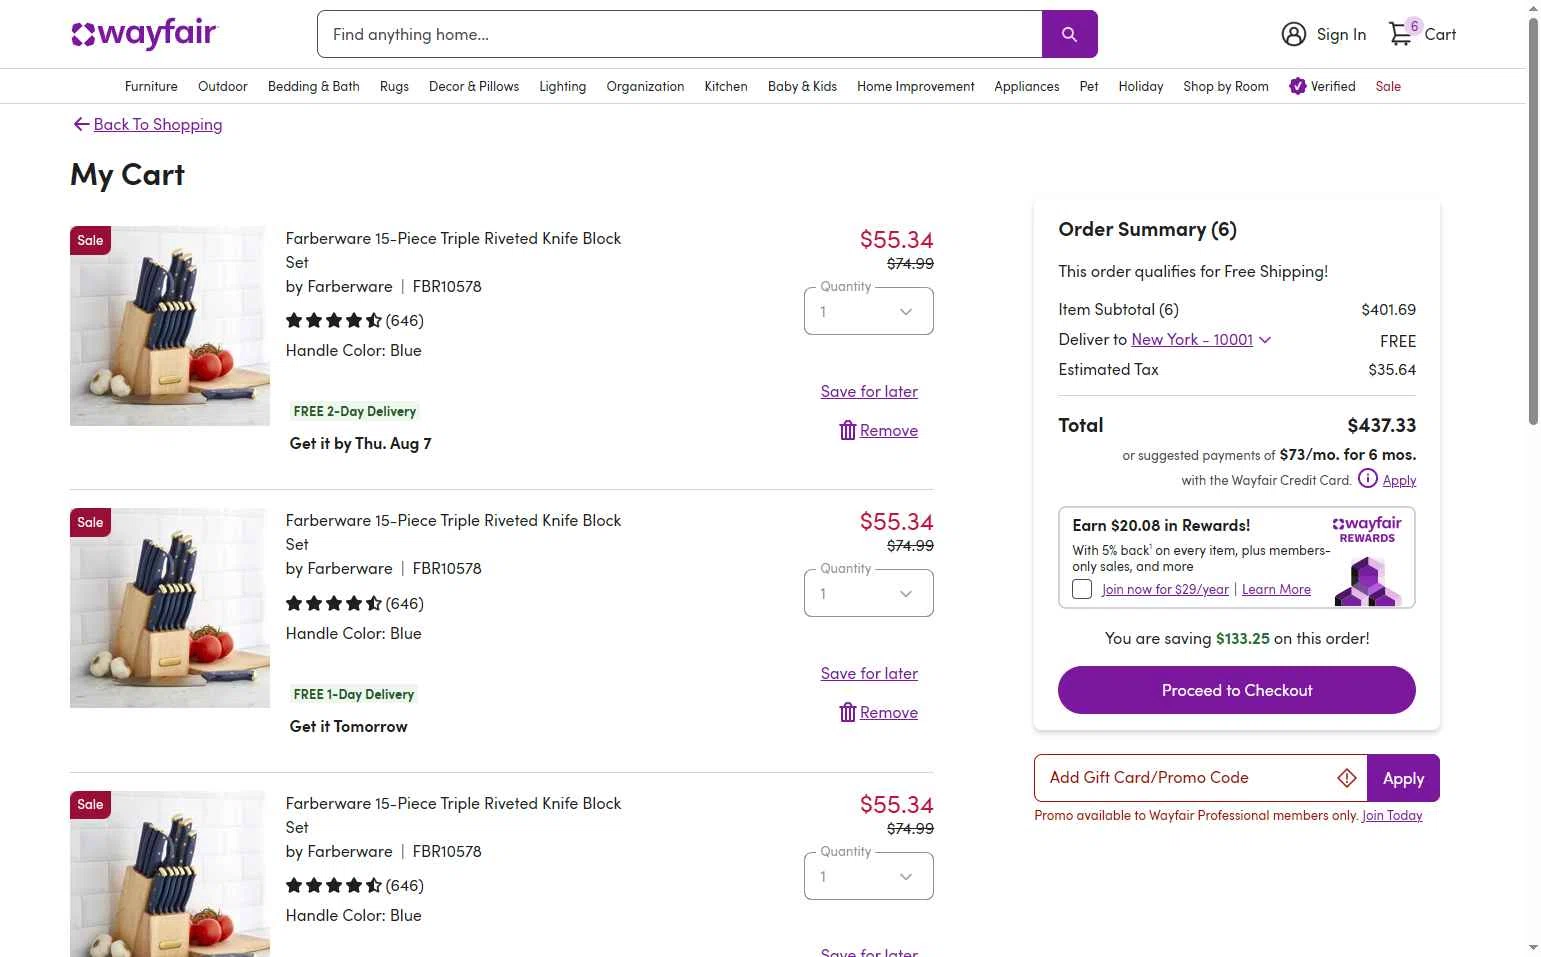Click the promo code warning diamond icon
Image resolution: width=1541 pixels, height=957 pixels.
1347,778
